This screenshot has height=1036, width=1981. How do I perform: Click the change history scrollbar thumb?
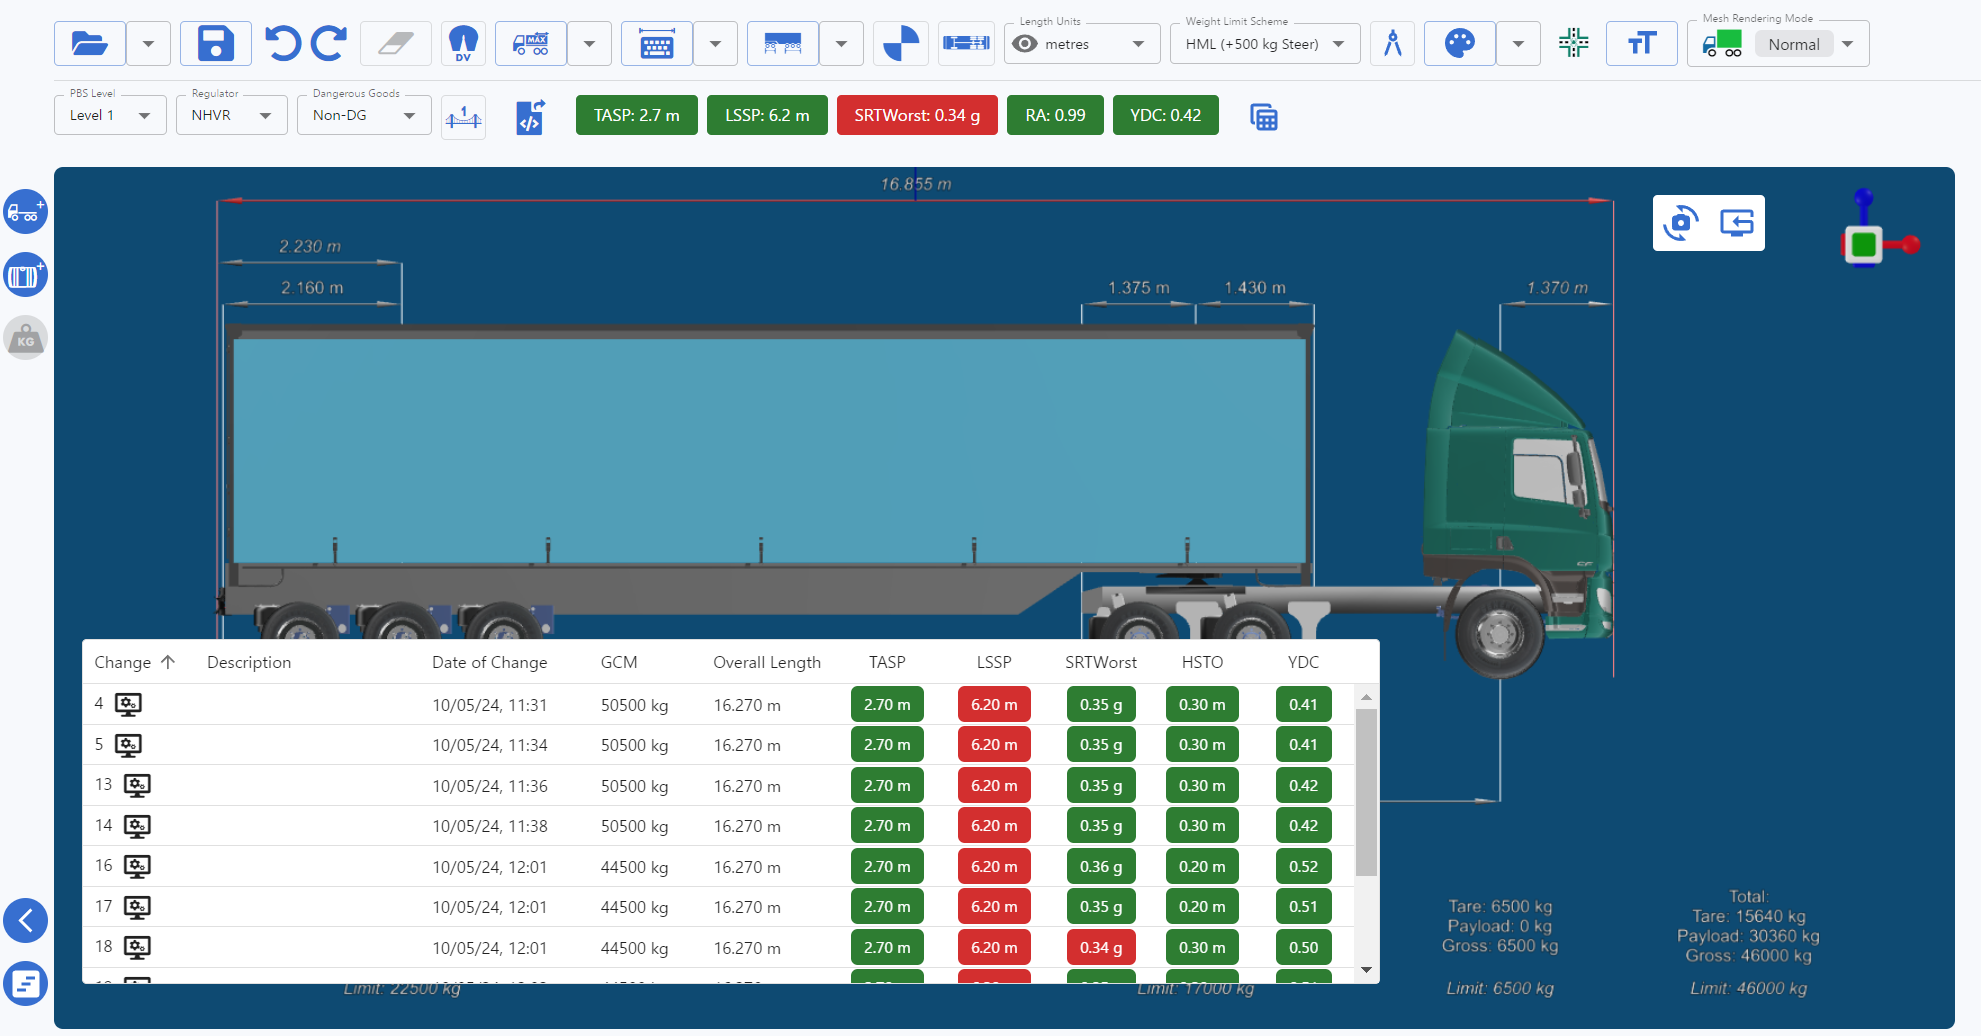pyautogui.click(x=1366, y=792)
